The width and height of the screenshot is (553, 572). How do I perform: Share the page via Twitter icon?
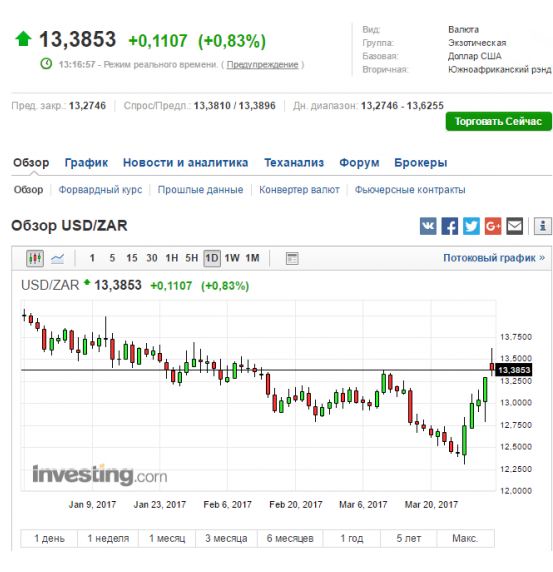coord(471,226)
